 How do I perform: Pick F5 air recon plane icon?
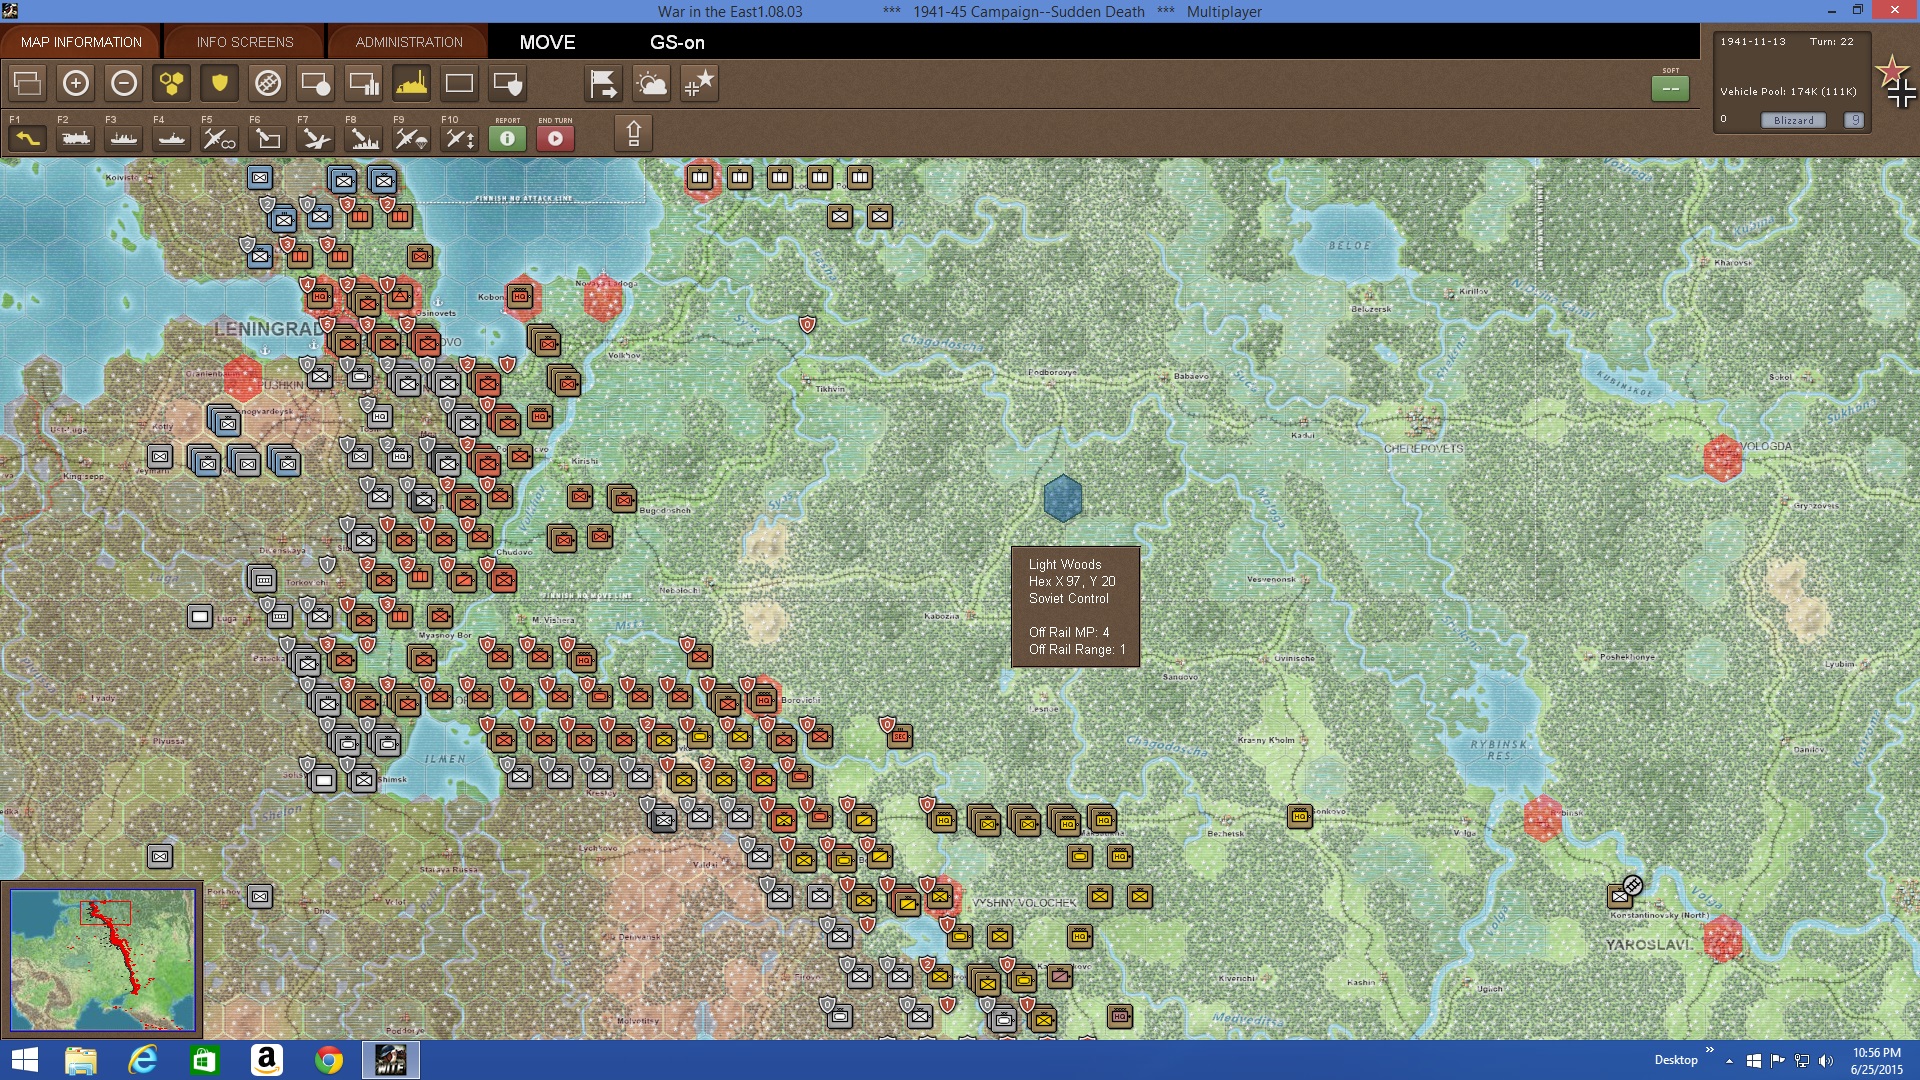coord(219,138)
